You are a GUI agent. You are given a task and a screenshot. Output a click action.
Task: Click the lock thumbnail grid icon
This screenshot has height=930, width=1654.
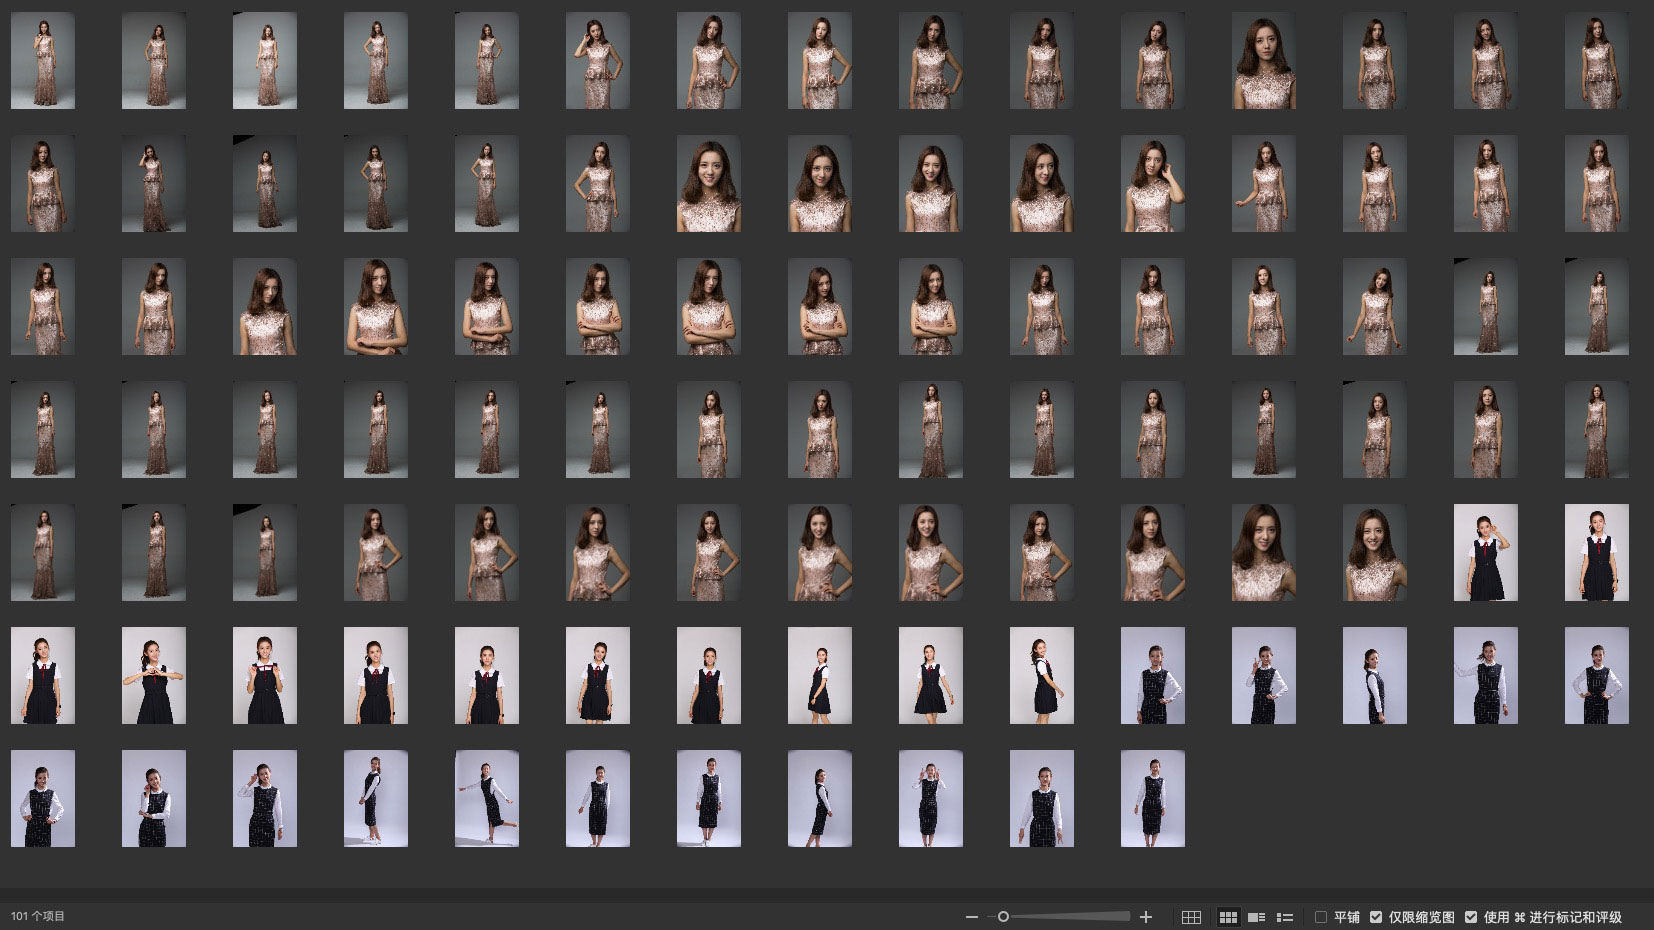click(x=1191, y=917)
